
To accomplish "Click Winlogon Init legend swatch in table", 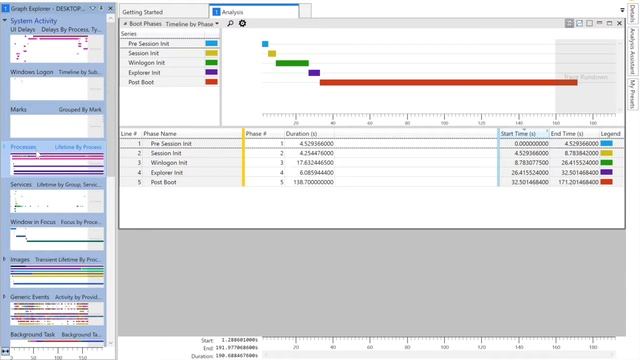I will [607, 163].
